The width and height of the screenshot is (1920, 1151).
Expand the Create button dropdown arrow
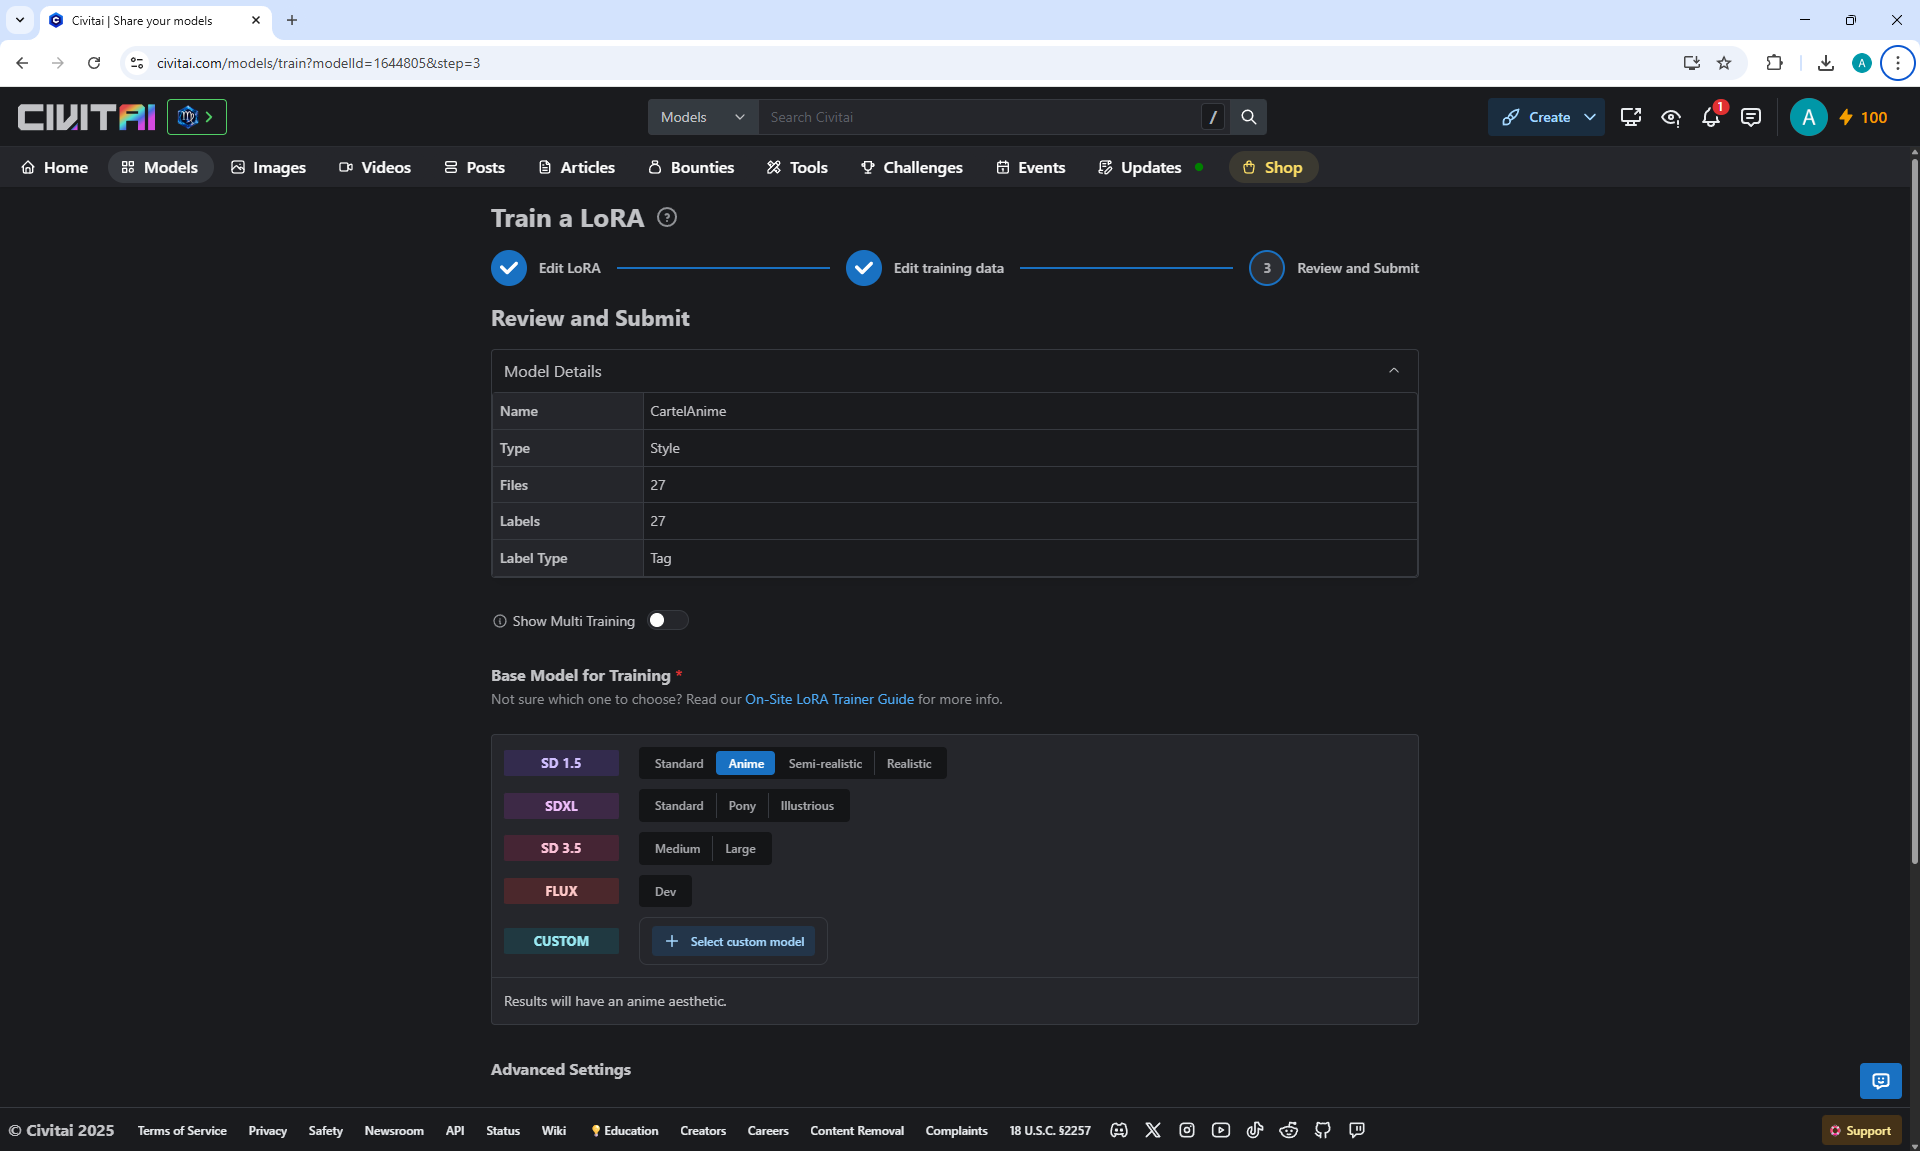[1590, 117]
